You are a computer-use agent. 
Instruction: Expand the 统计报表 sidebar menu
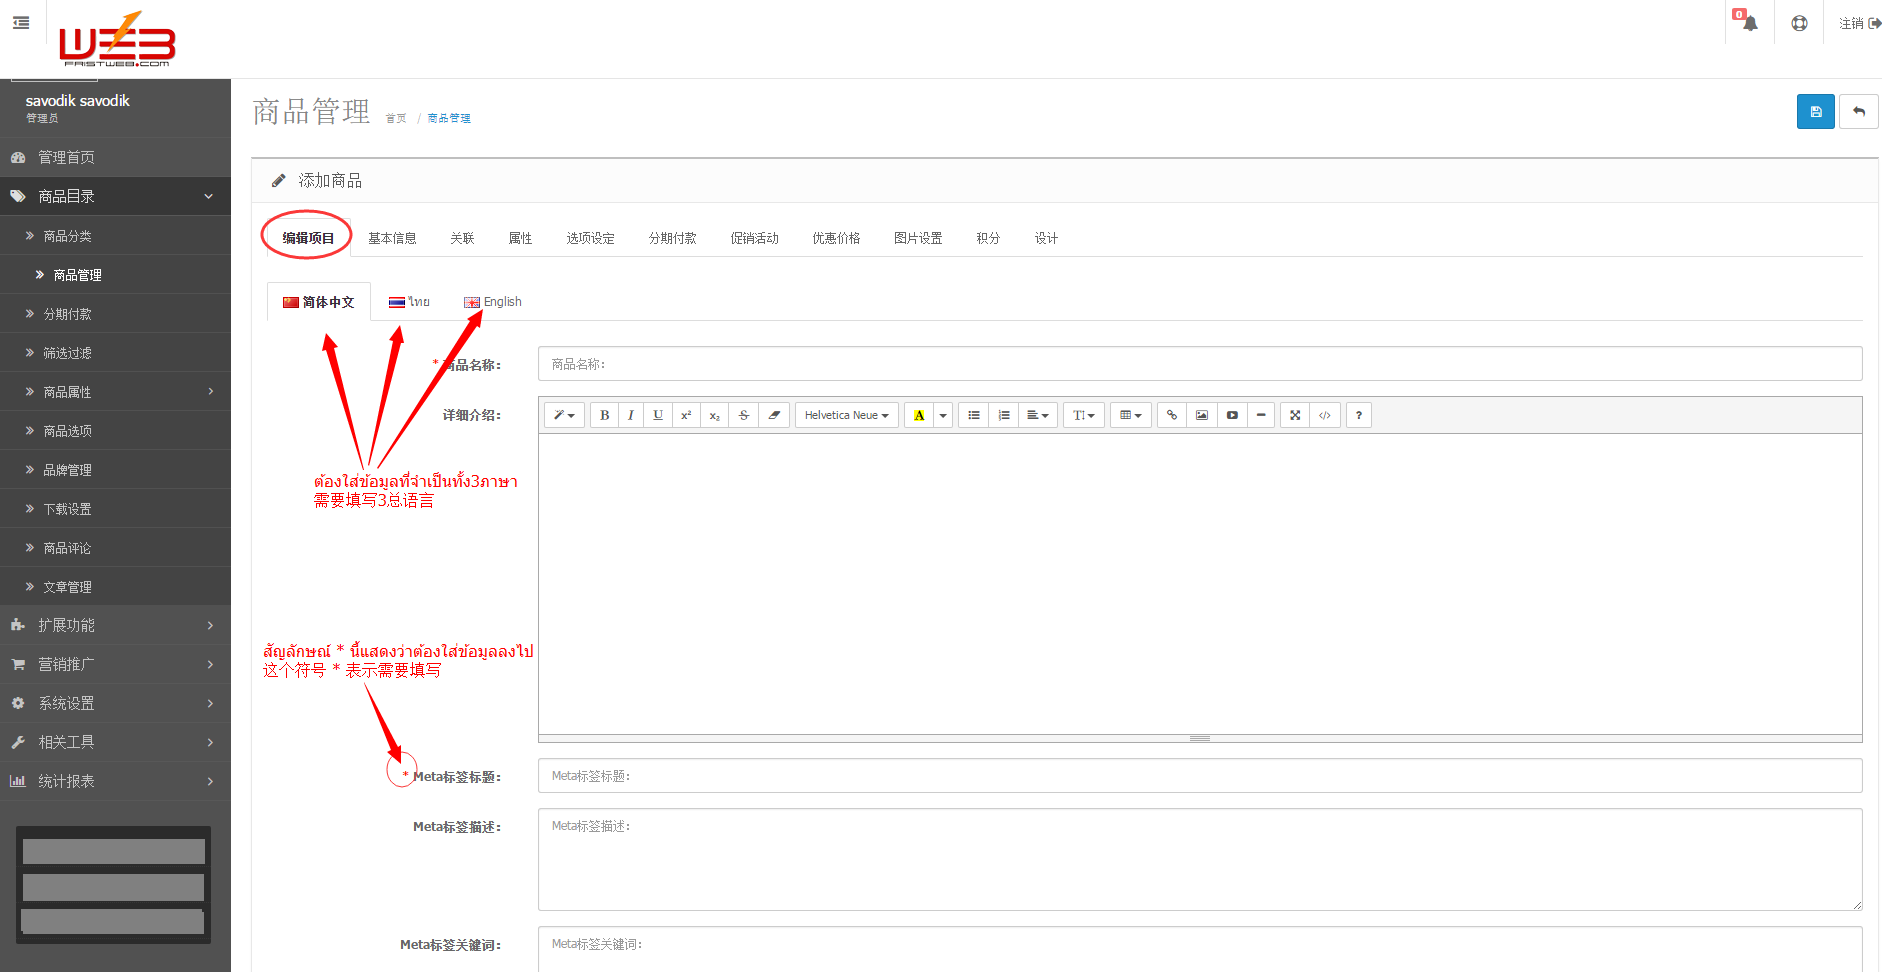(x=115, y=781)
